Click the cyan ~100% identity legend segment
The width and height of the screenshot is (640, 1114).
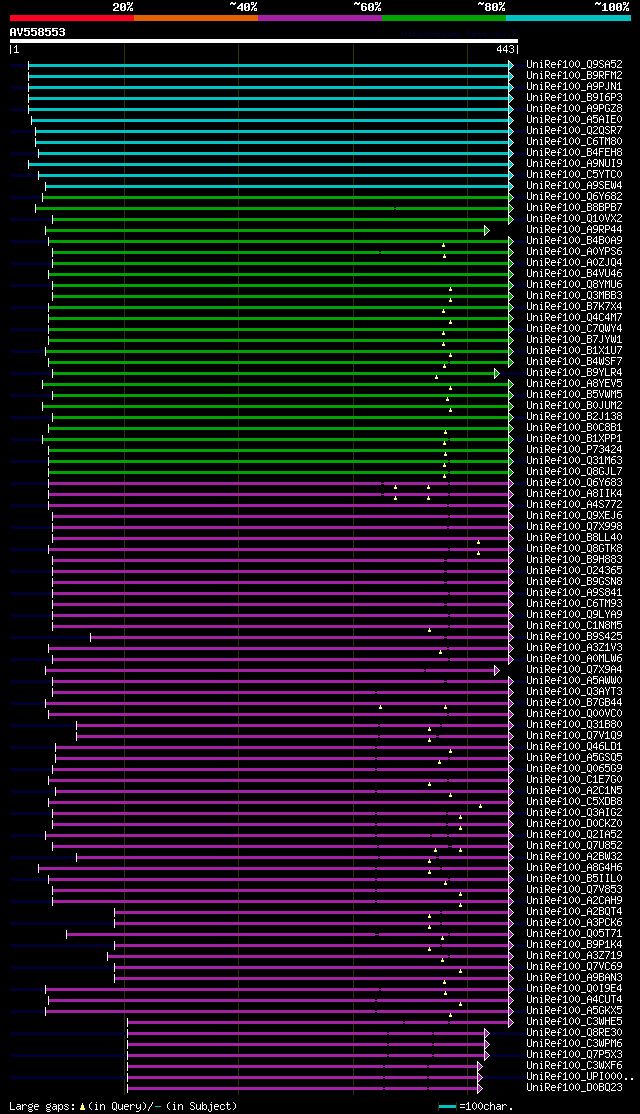(568, 17)
